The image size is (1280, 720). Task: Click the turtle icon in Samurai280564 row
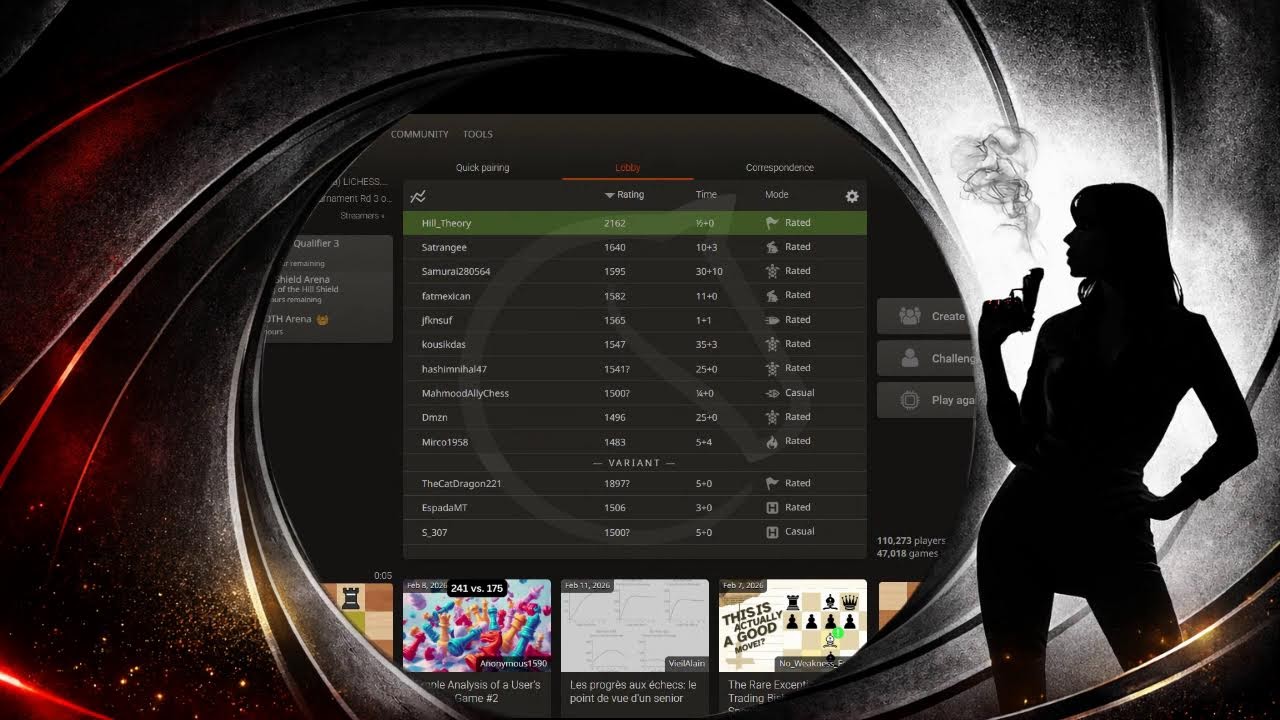pyautogui.click(x=772, y=271)
